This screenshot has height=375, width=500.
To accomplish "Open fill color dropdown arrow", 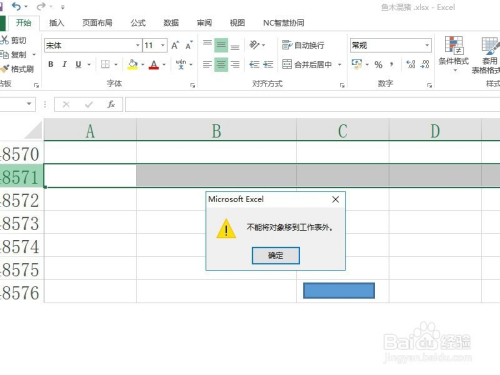I will pos(143,64).
